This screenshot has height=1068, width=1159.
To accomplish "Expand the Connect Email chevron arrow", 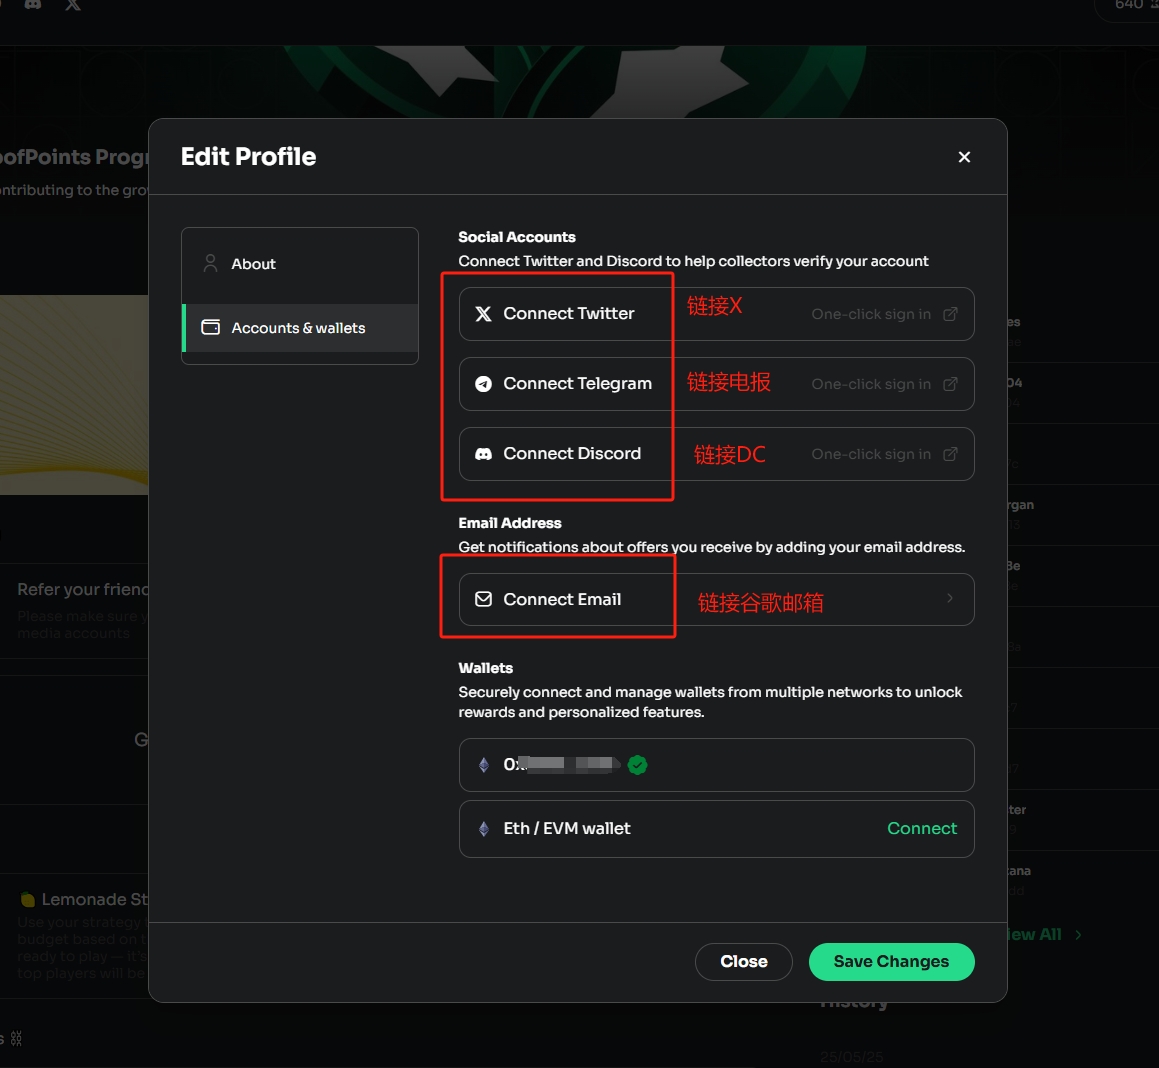I will click(x=950, y=598).
